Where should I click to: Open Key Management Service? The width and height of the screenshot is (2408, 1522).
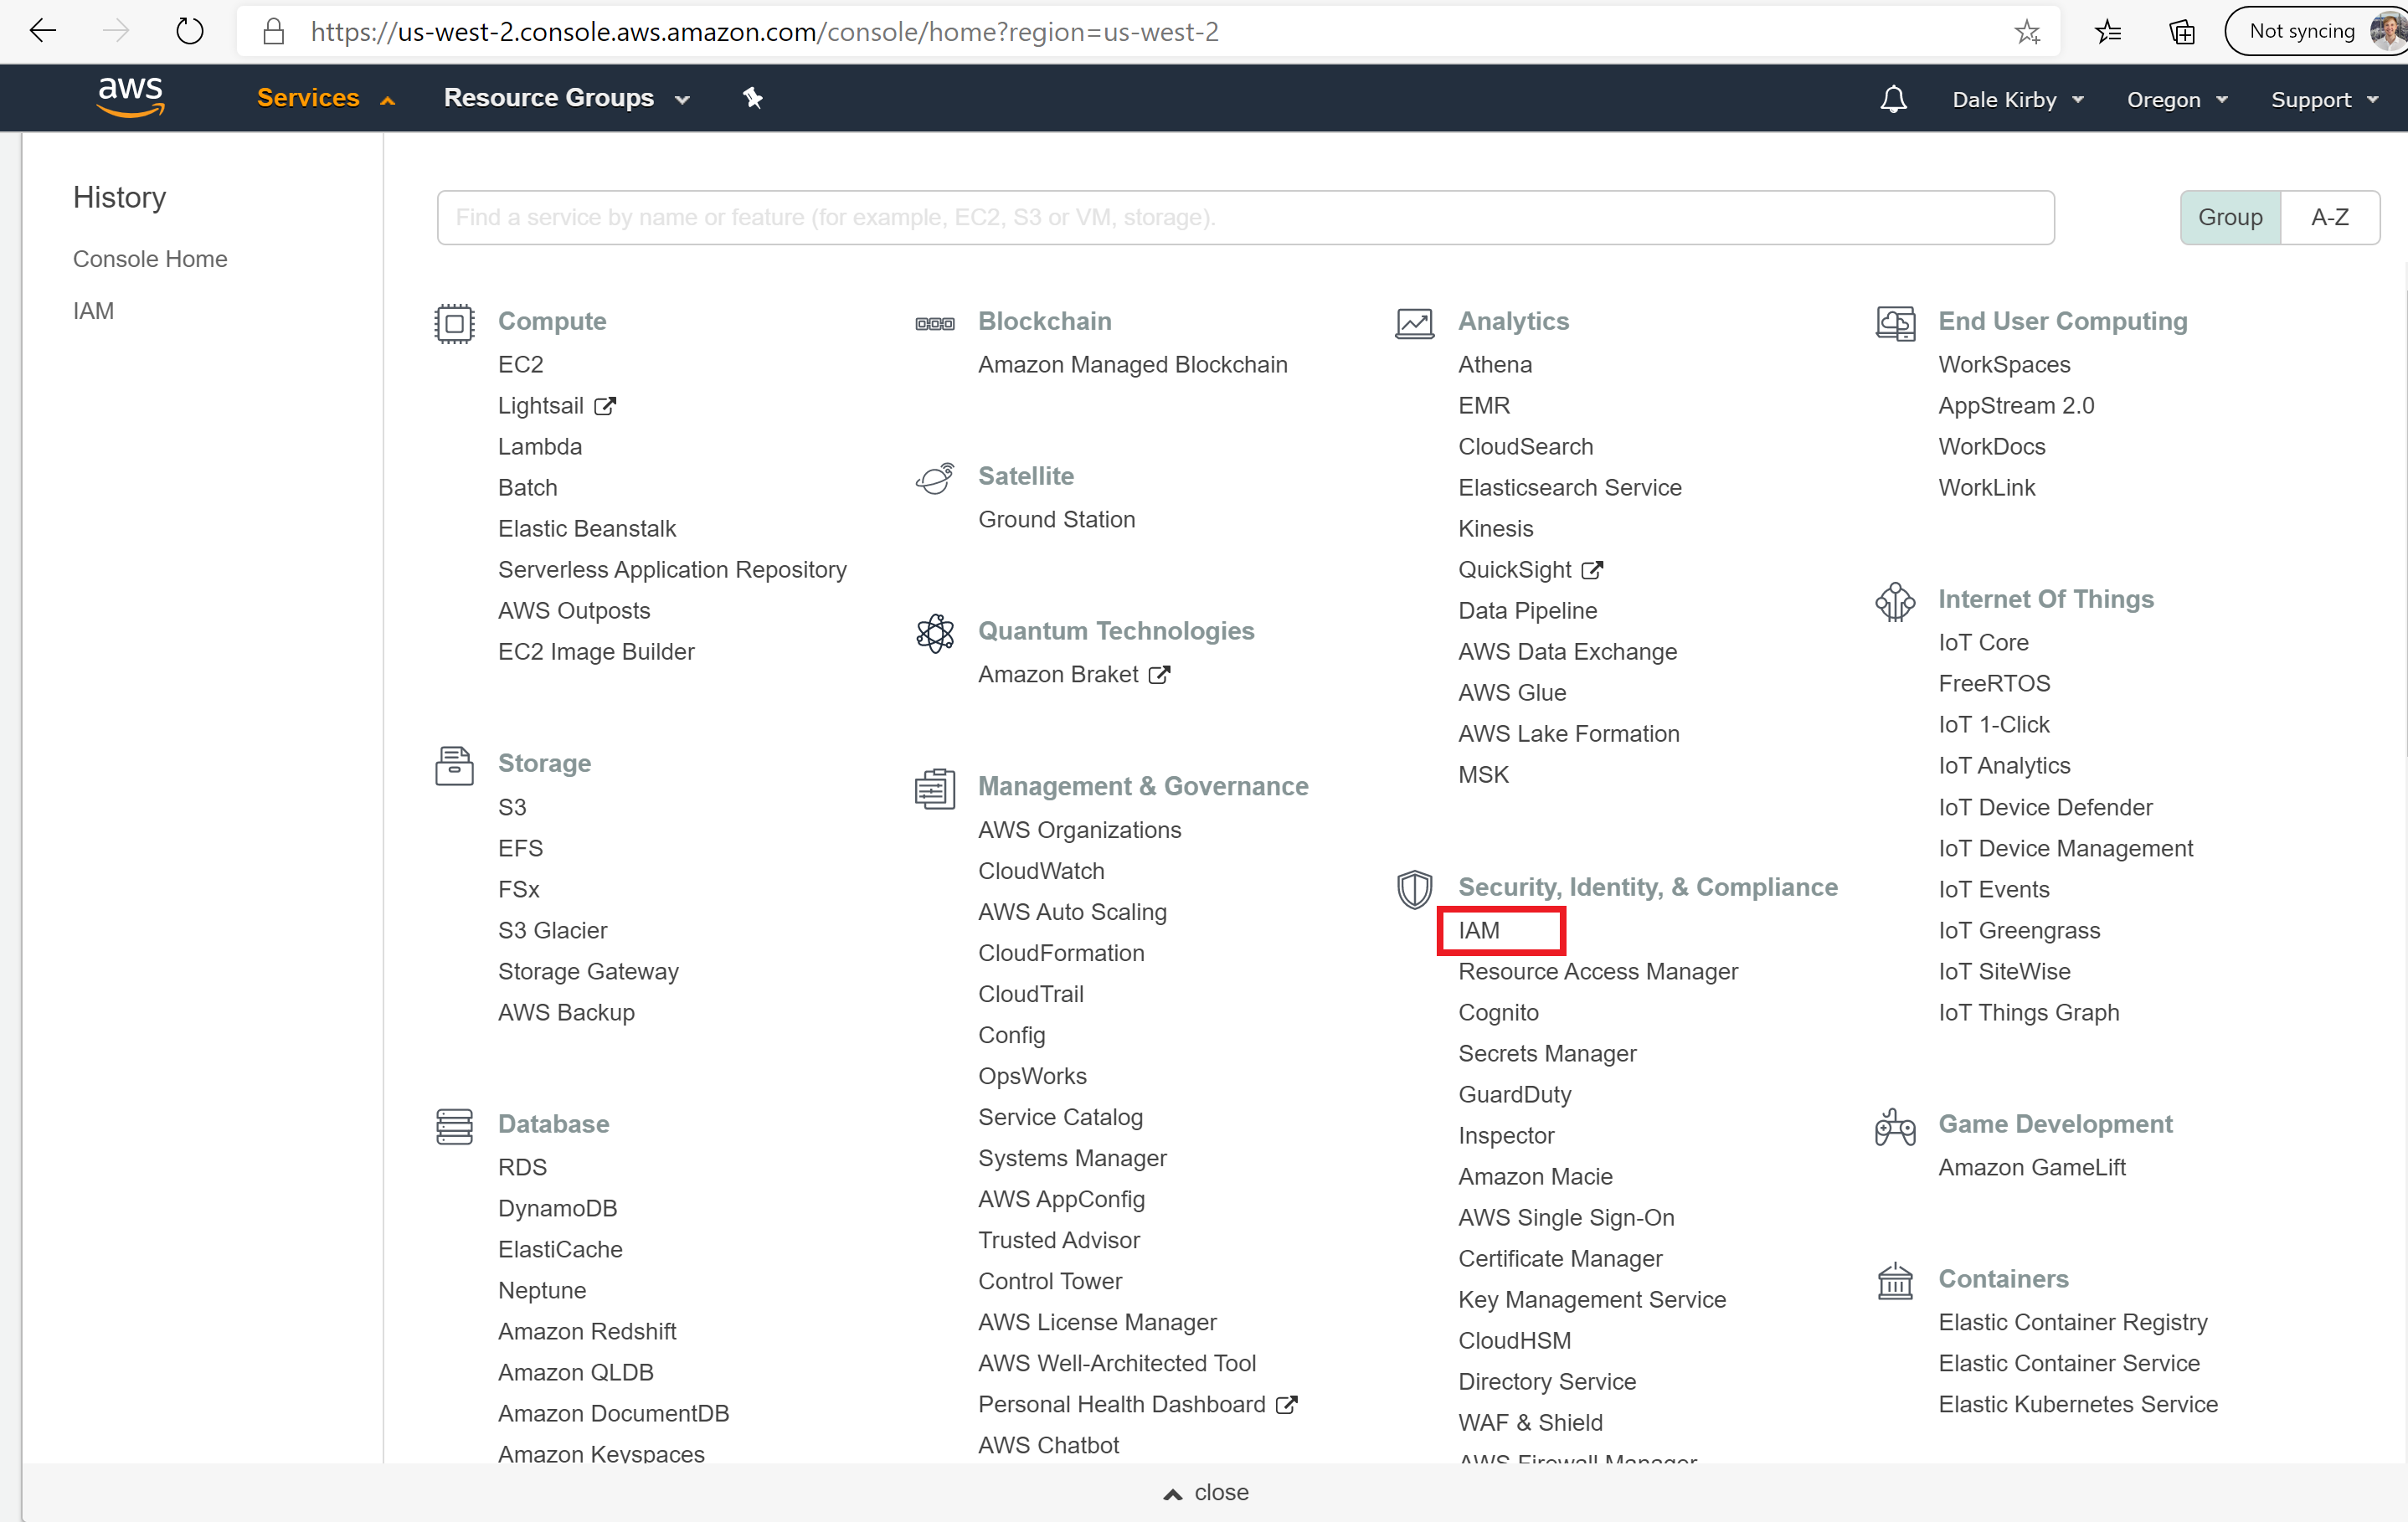click(1592, 1299)
